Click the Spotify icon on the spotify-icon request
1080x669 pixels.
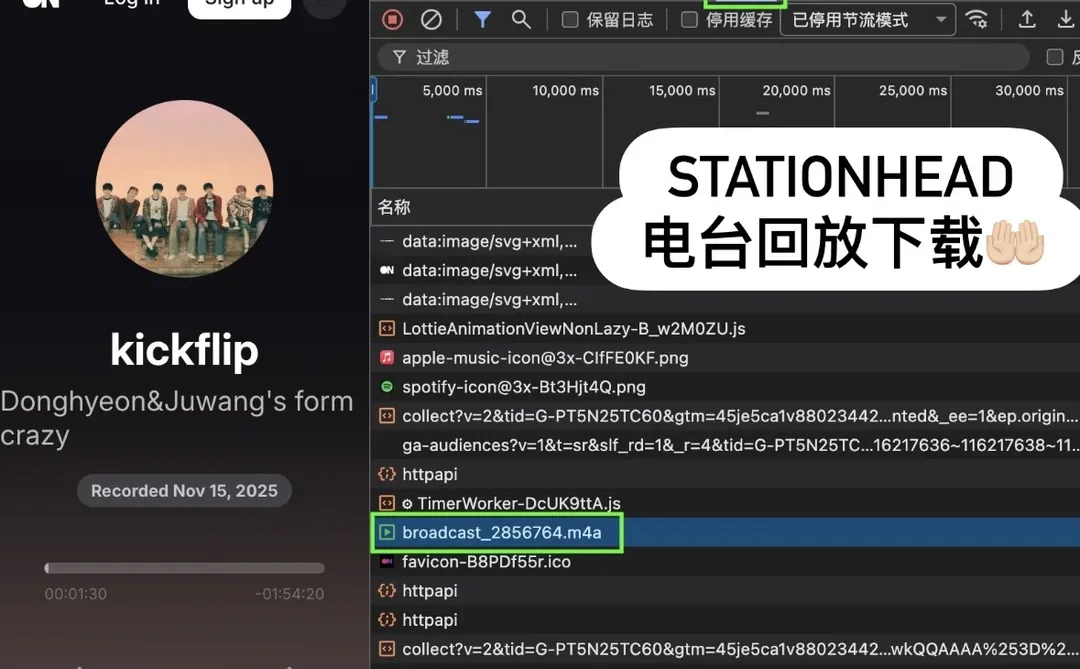(x=387, y=386)
